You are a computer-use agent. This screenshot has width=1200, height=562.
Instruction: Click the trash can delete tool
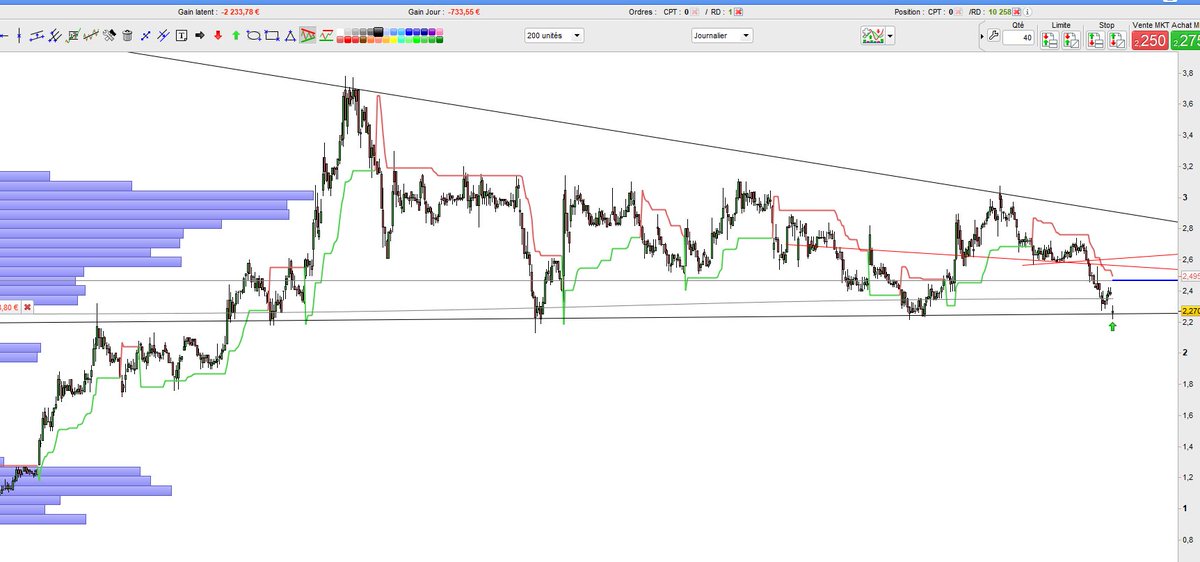[127, 35]
